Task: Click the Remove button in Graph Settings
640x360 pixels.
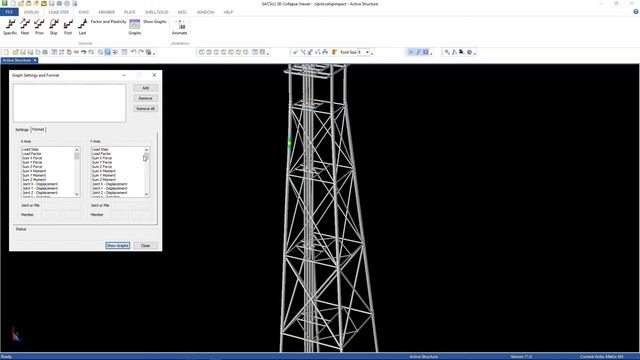Action: click(146, 98)
